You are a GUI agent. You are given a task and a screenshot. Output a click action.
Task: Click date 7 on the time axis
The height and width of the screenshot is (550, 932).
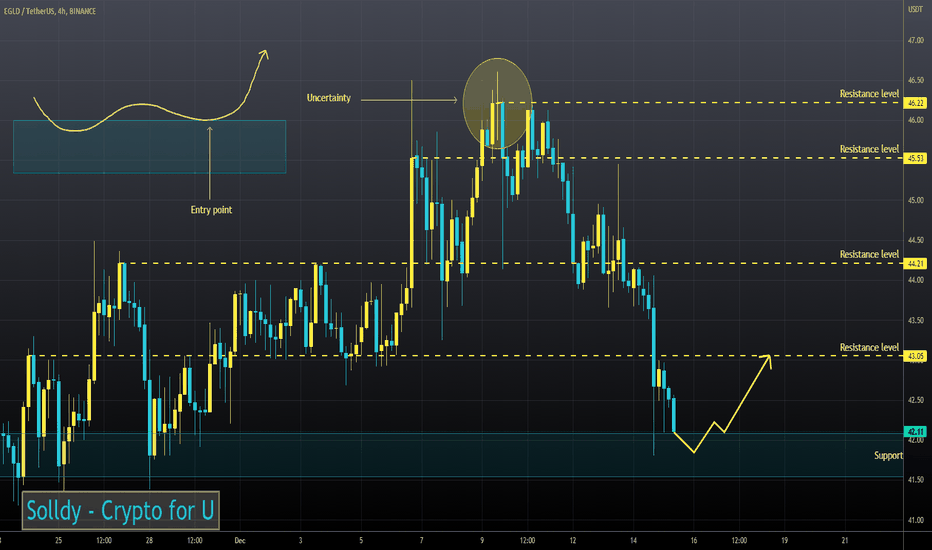pos(421,540)
